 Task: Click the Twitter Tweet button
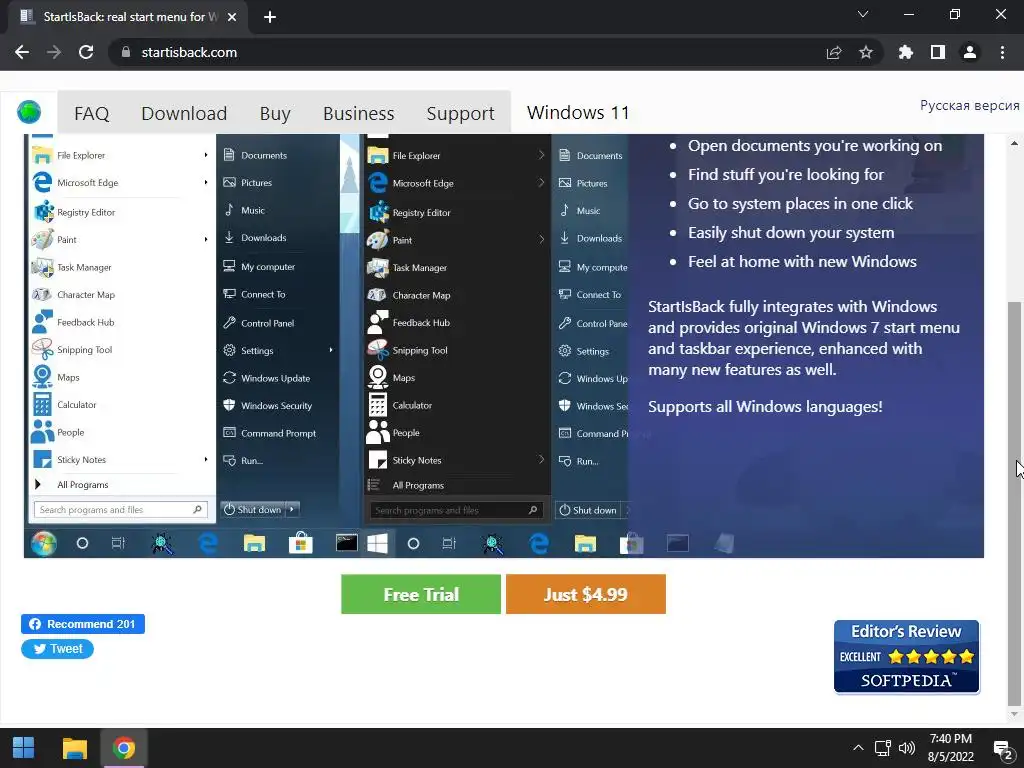[x=57, y=649]
